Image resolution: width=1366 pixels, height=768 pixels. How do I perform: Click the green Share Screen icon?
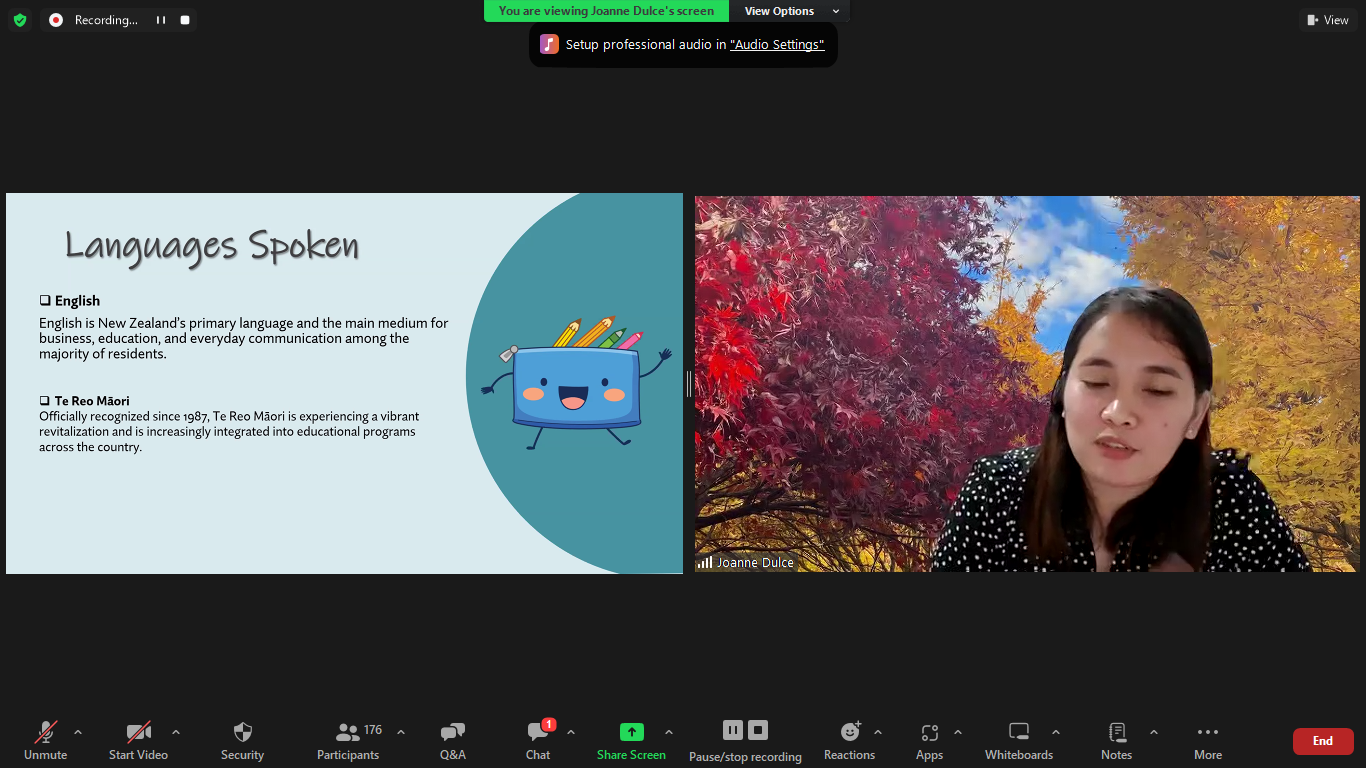631,732
